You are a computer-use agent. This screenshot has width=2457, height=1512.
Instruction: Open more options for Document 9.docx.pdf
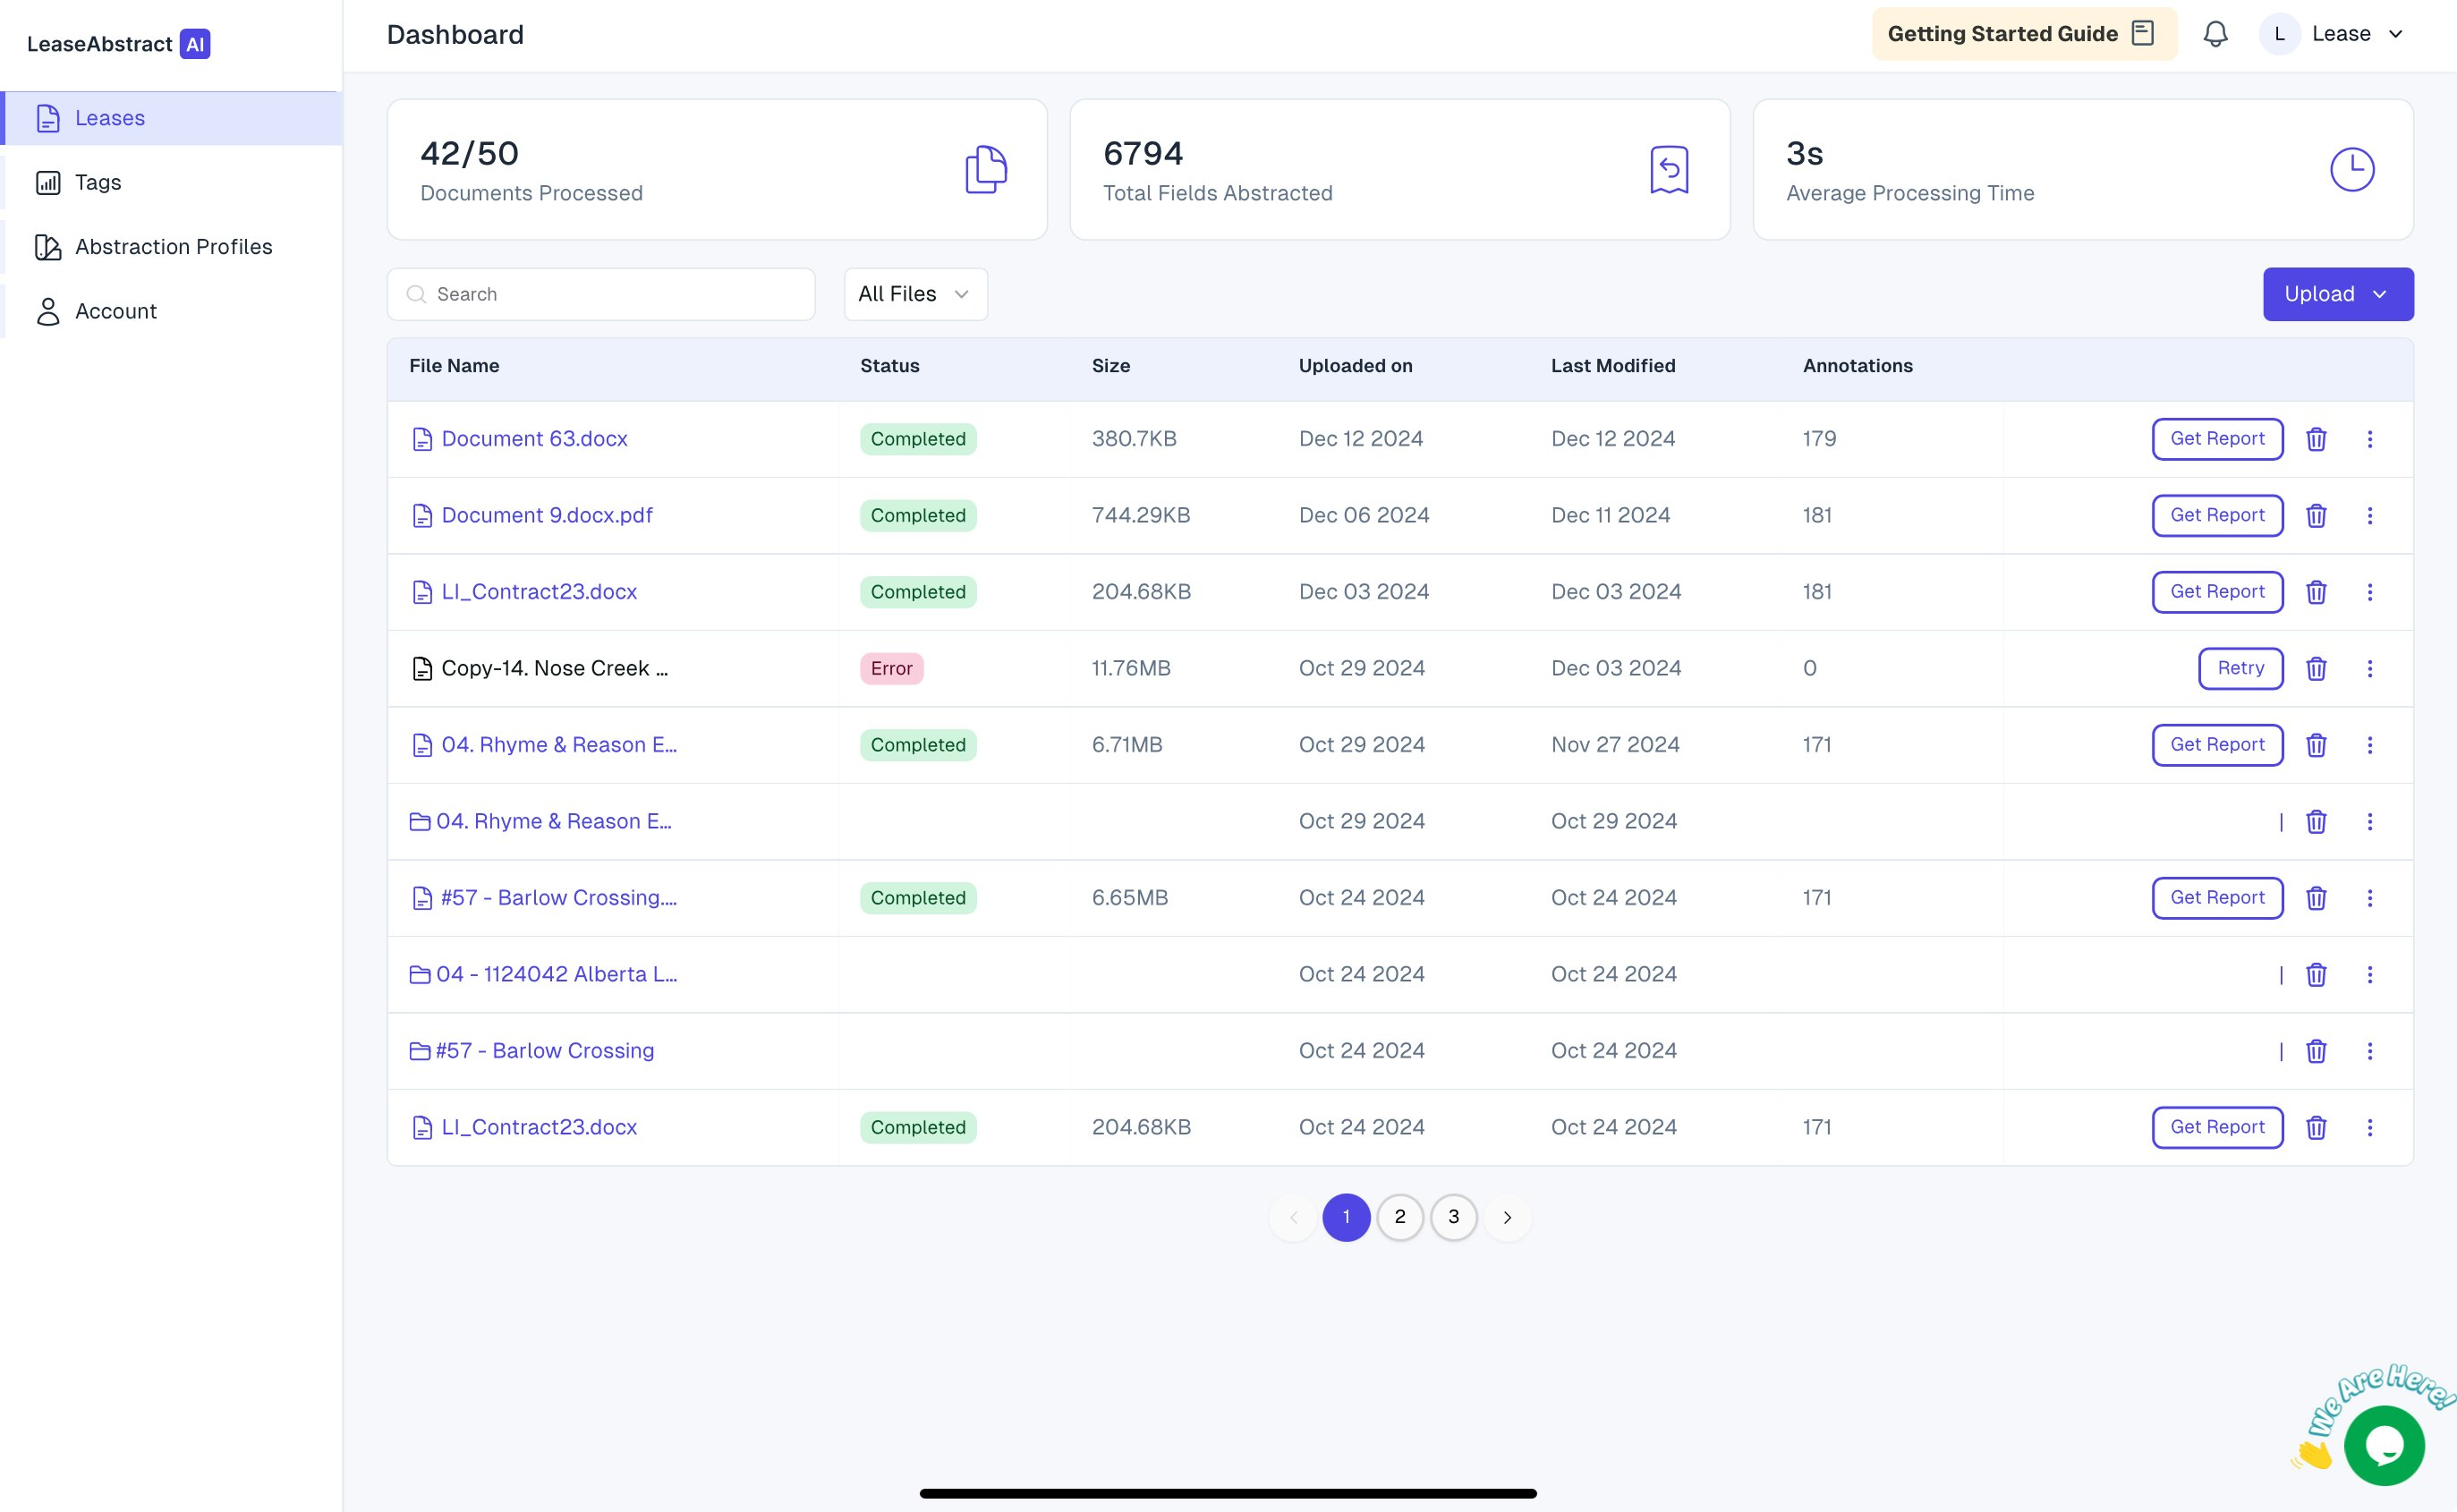click(x=2369, y=516)
